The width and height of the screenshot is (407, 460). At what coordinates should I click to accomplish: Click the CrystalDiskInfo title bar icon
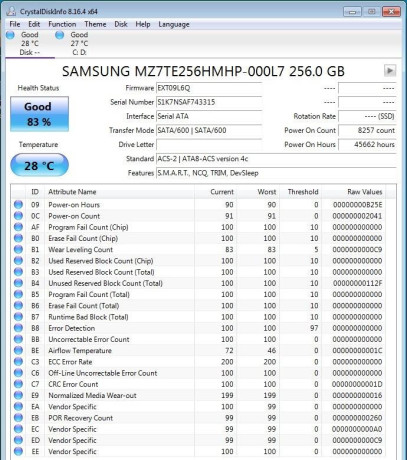(12, 11)
